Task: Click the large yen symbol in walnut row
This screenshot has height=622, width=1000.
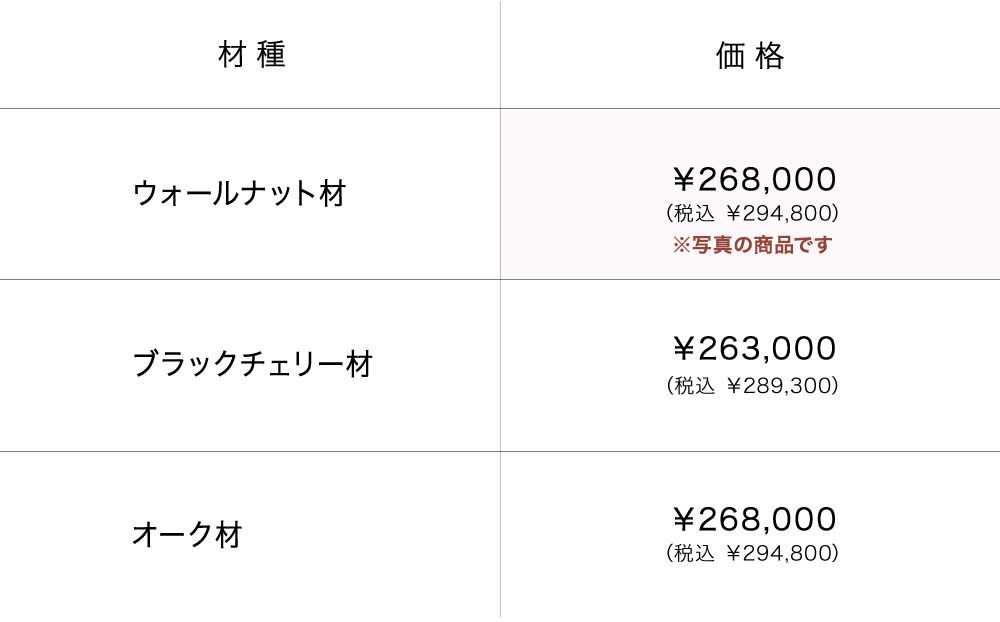Action: [x=683, y=179]
